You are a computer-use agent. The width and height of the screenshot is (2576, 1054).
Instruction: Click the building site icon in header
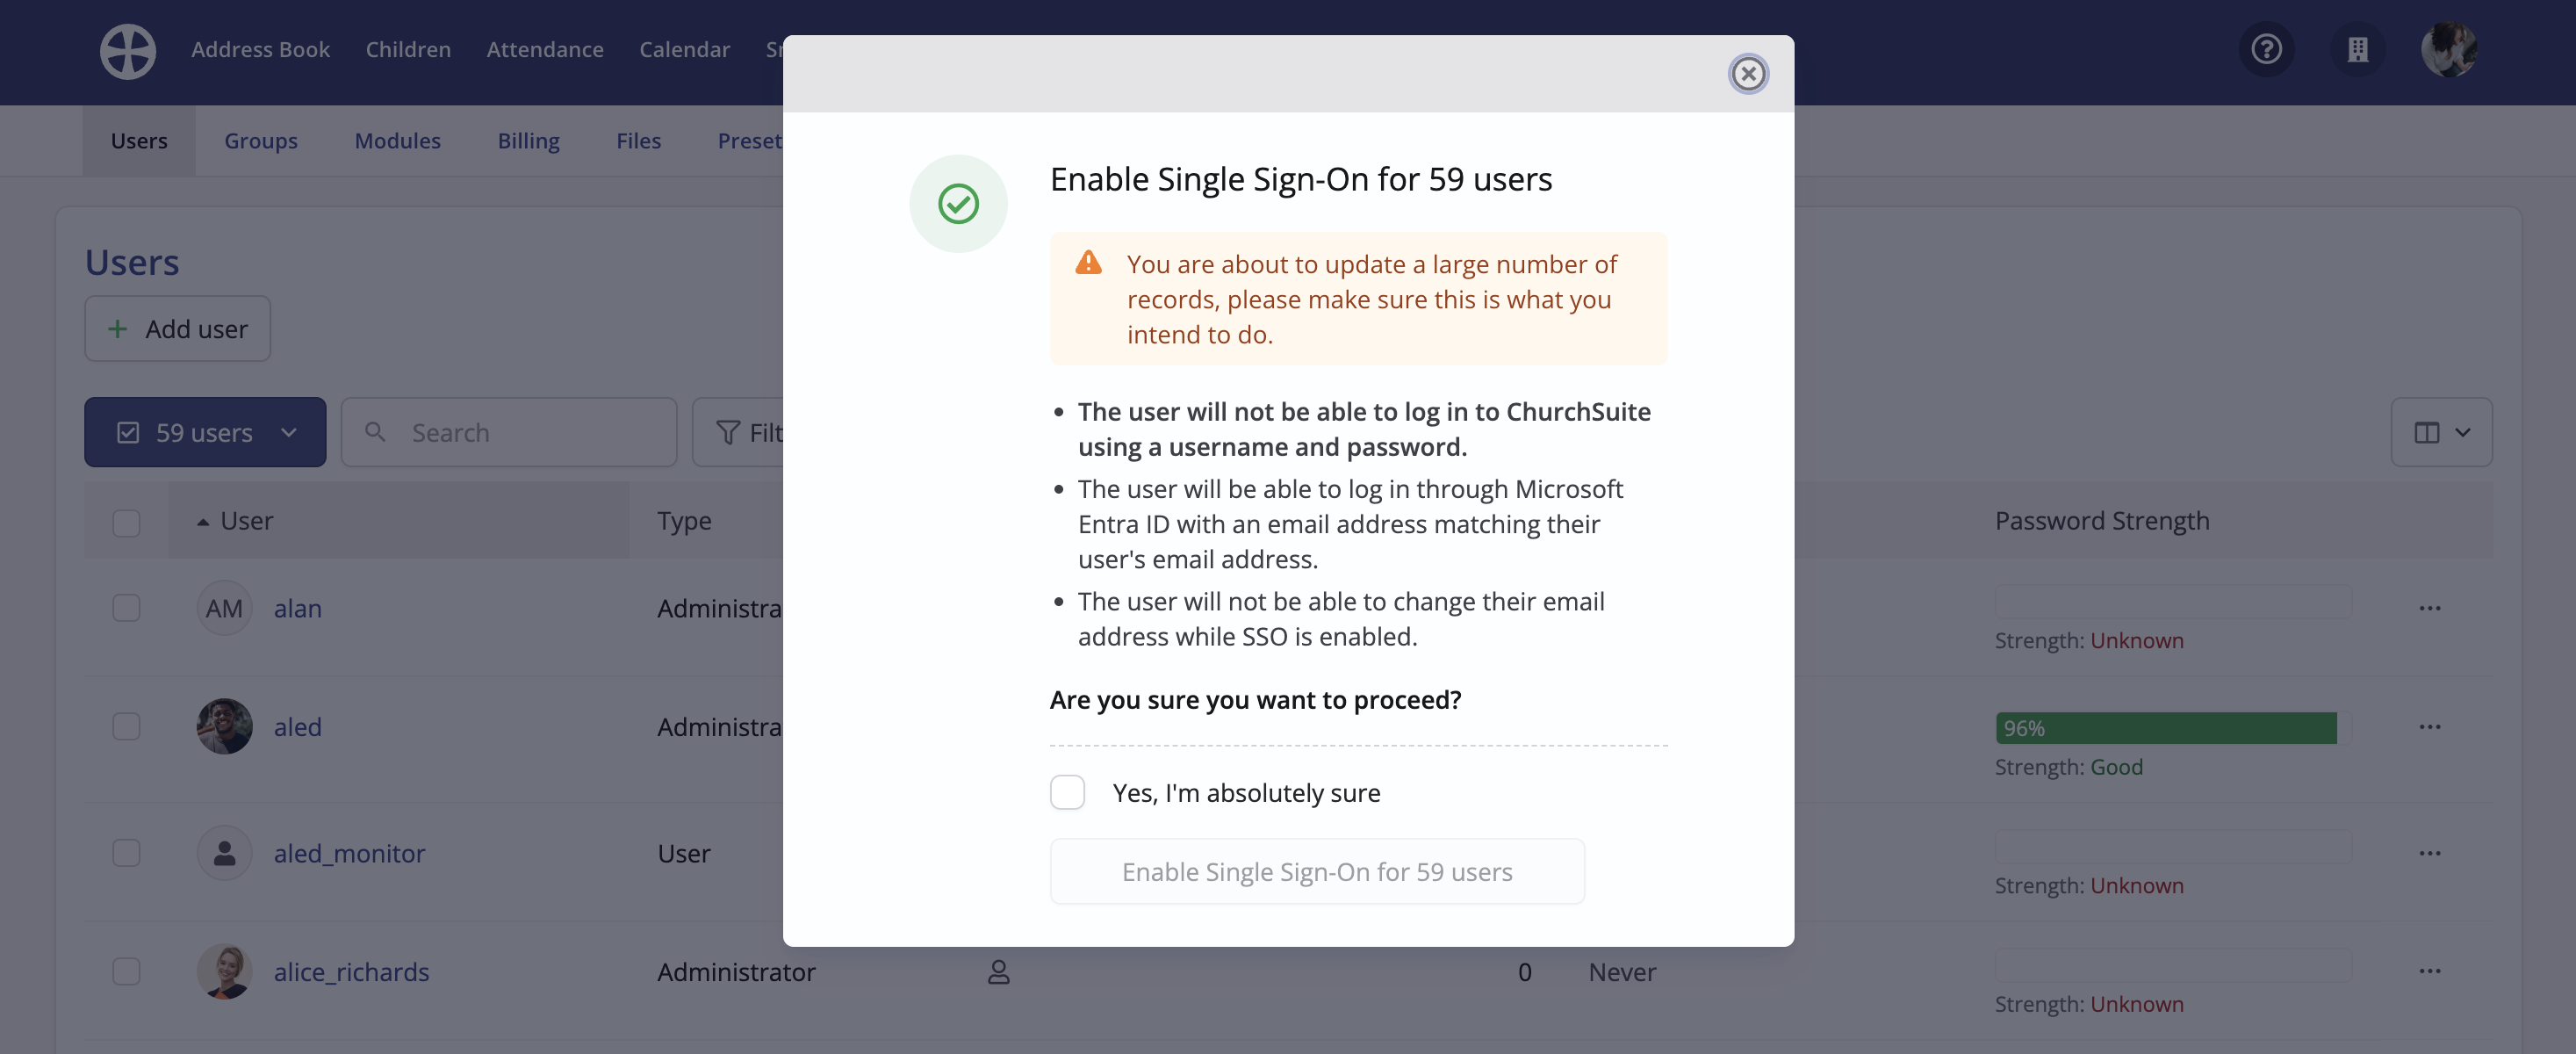2357,49
